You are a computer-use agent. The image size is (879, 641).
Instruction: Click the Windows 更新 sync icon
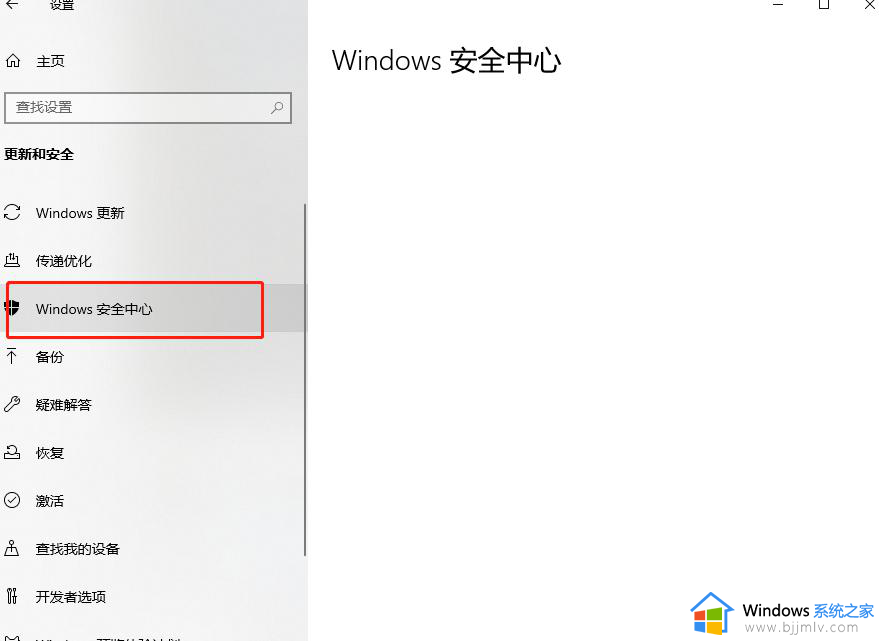(x=12, y=213)
